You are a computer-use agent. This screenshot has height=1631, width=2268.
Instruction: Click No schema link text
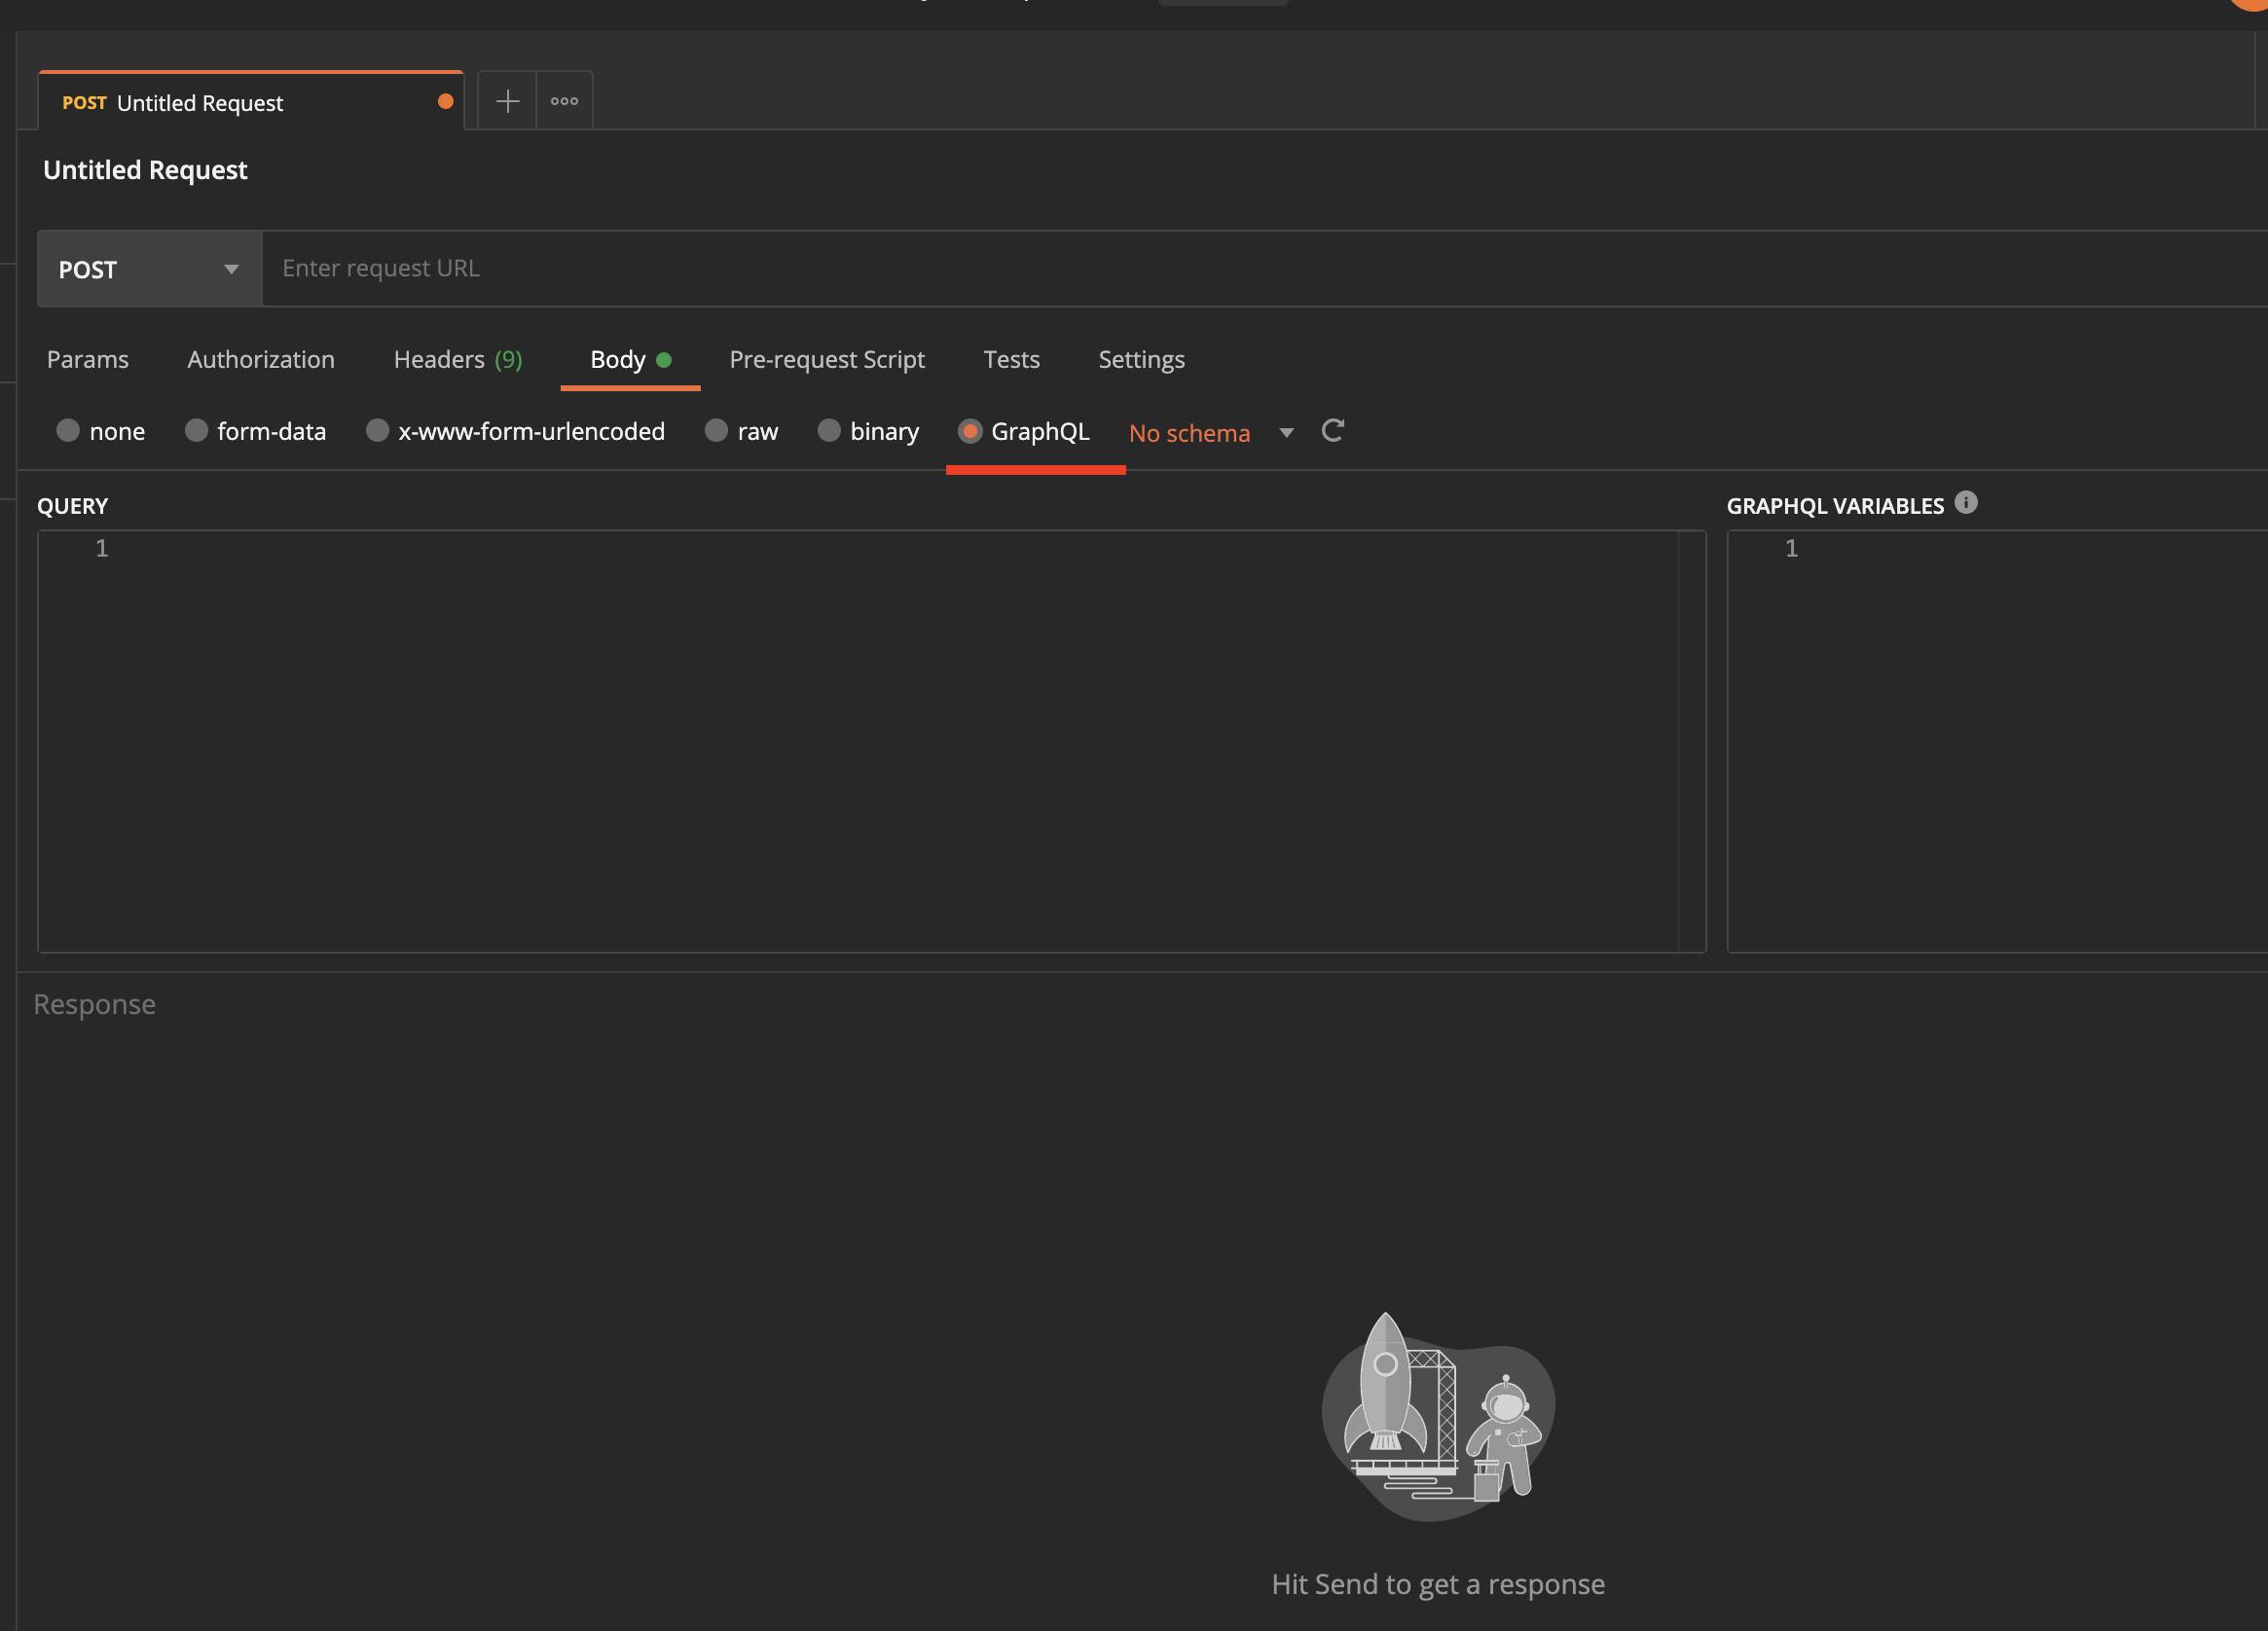(x=1189, y=433)
